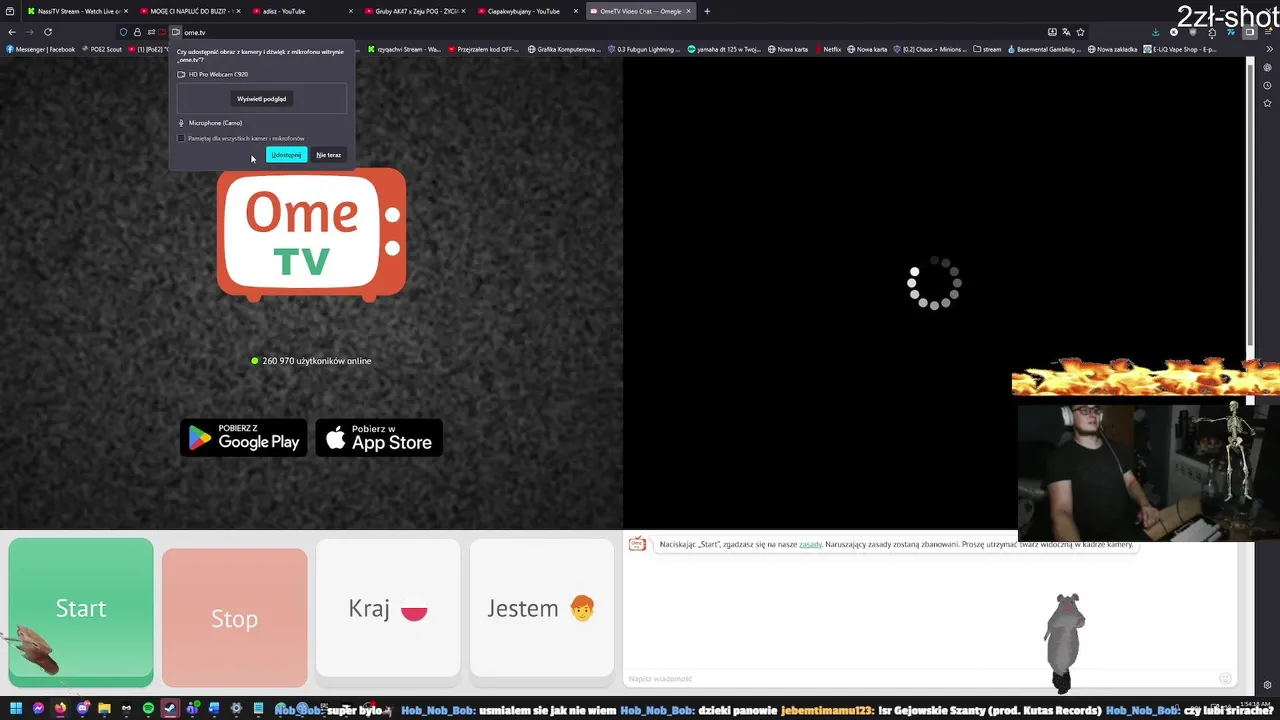Click the red Stop button
This screenshot has height=720, width=1280.
tap(234, 618)
